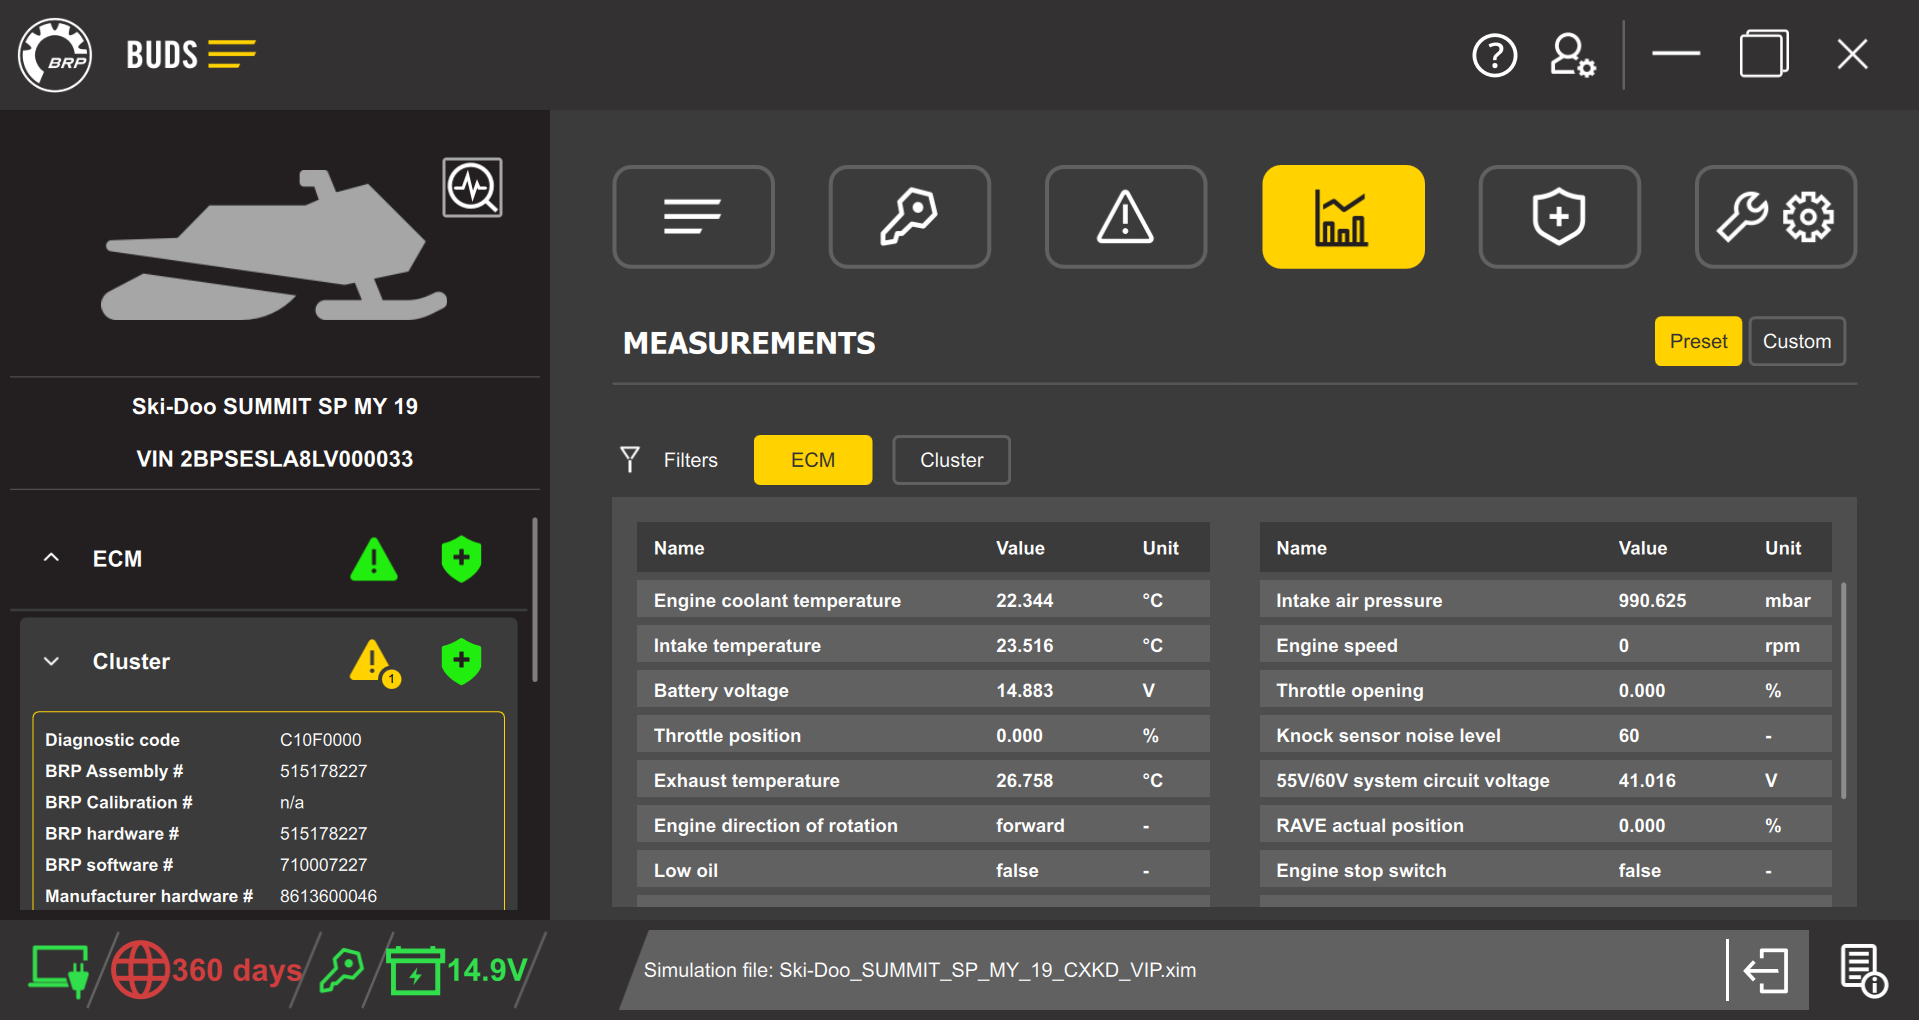Open the Faults warning triangle page
Viewport: 1919px width, 1020px height.
[1125, 217]
